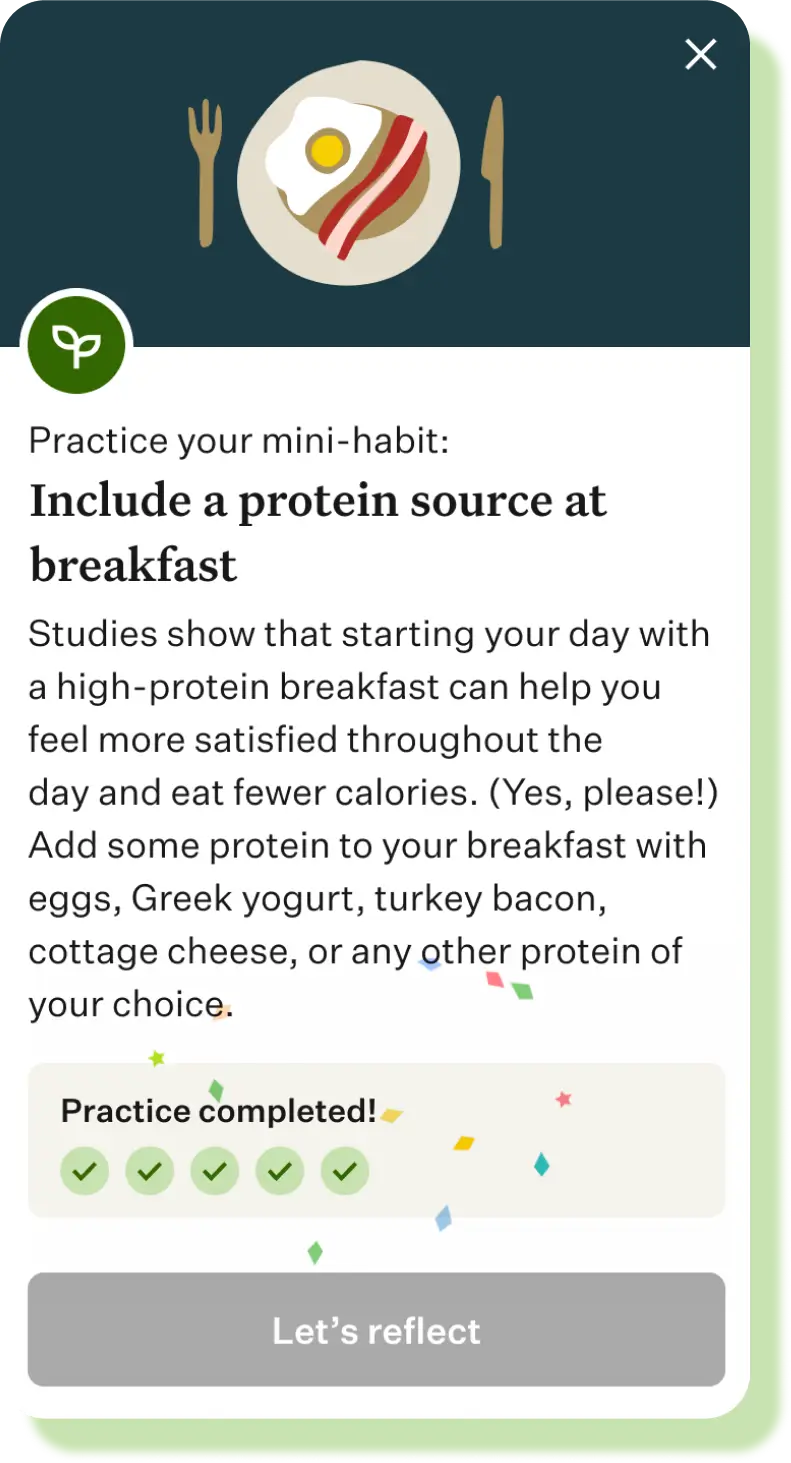This screenshot has width=791, height=1463.
Task: Click the green star confetti piece
Action: pos(156,1058)
